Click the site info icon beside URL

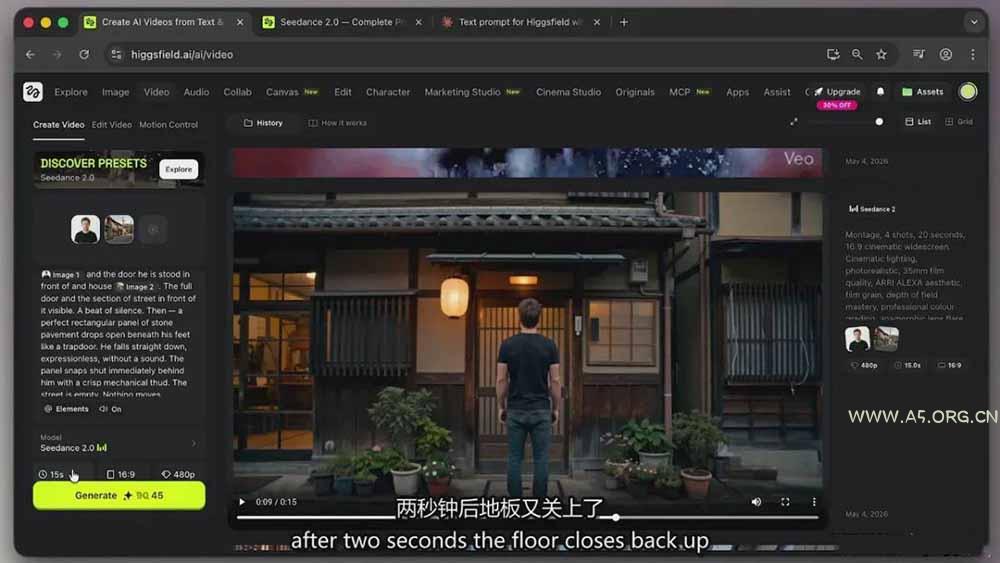tap(116, 55)
